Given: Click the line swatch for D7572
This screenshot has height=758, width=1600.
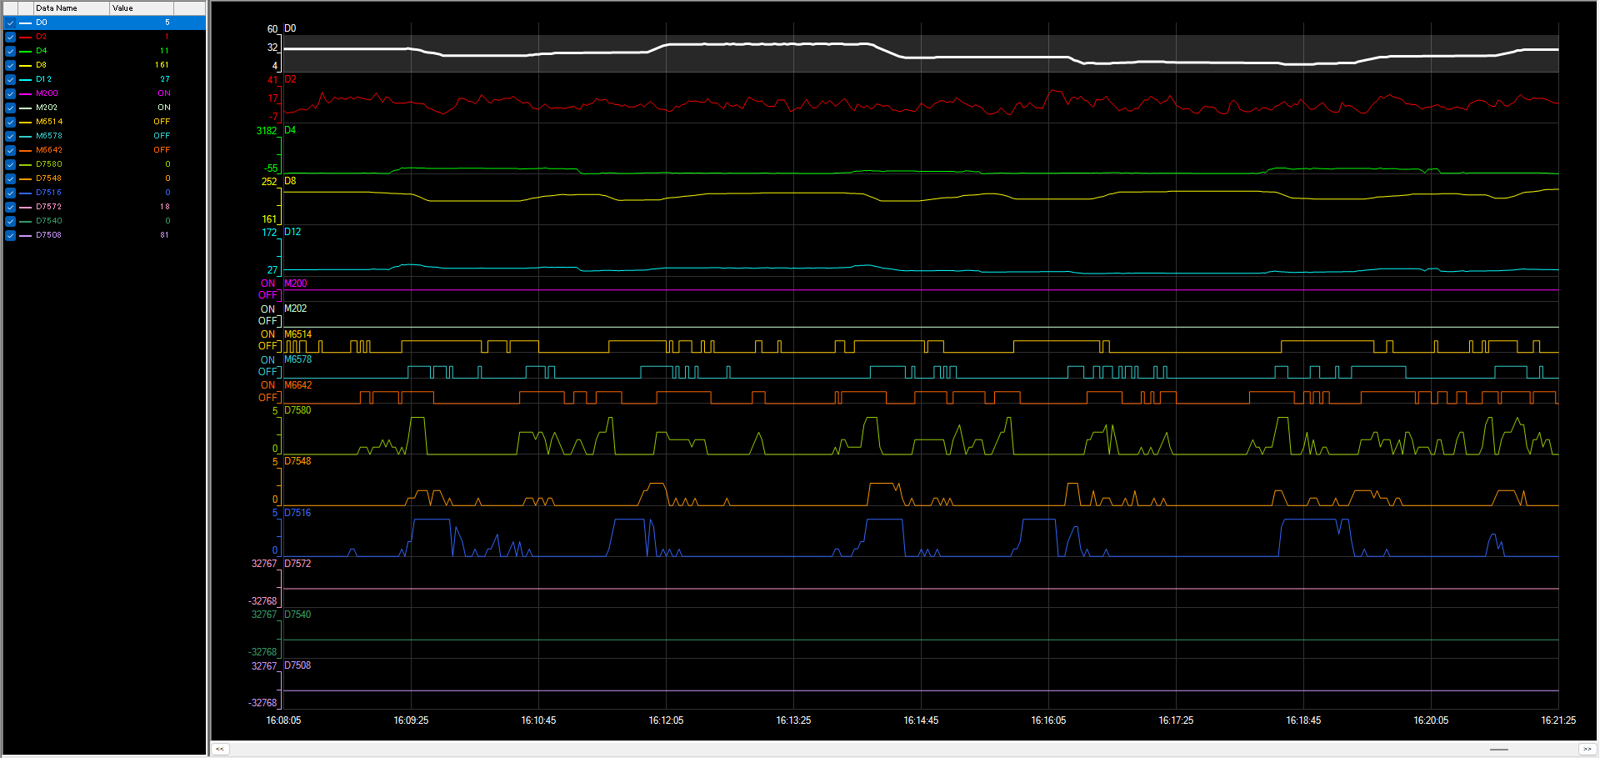Looking at the screenshot, I should [x=25, y=207].
